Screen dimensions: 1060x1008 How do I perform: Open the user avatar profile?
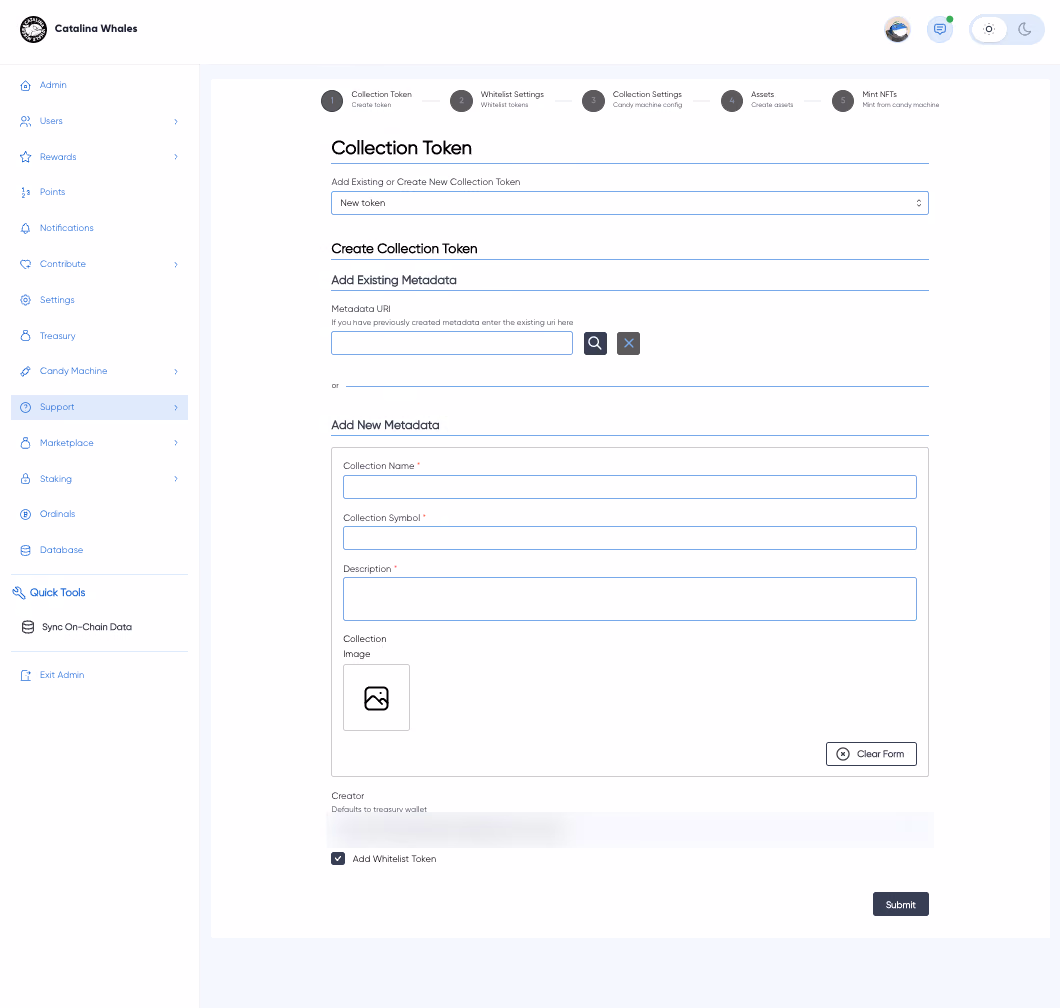click(x=897, y=29)
